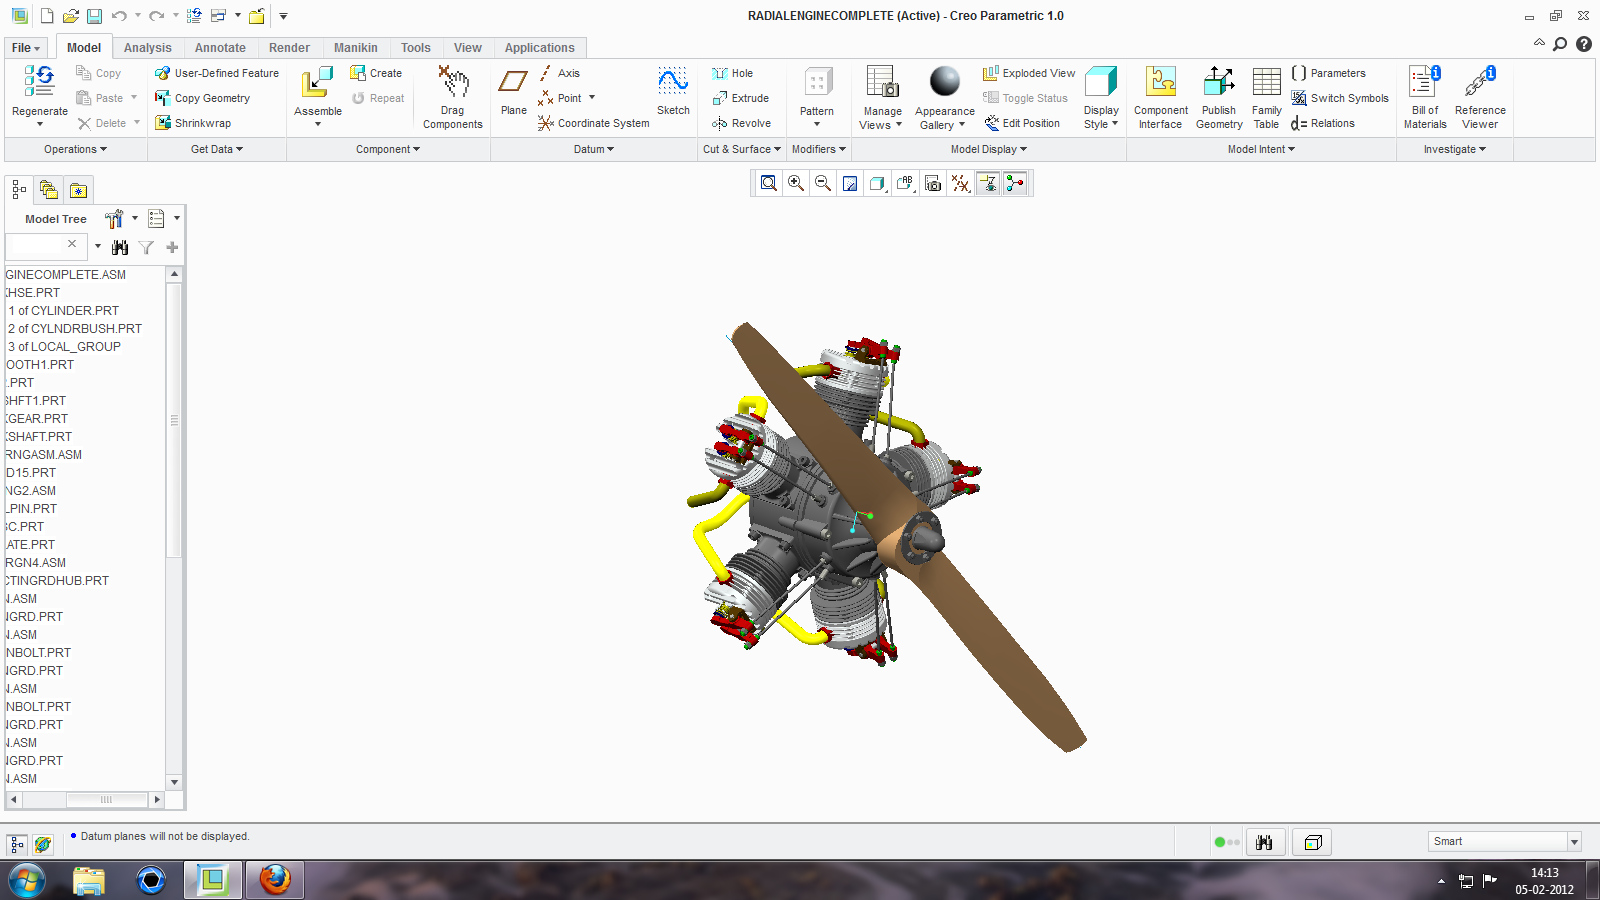The height and width of the screenshot is (900, 1600).
Task: Expand the Component group menu
Action: (x=388, y=149)
